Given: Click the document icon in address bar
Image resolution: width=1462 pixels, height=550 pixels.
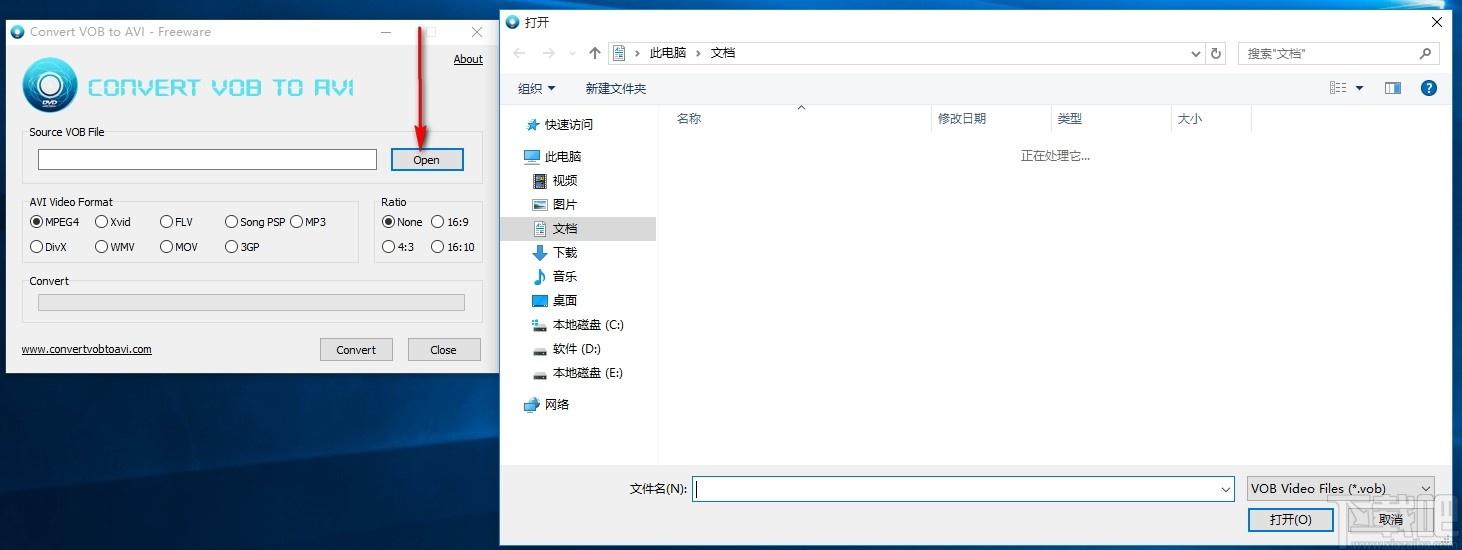Looking at the screenshot, I should click(x=619, y=53).
